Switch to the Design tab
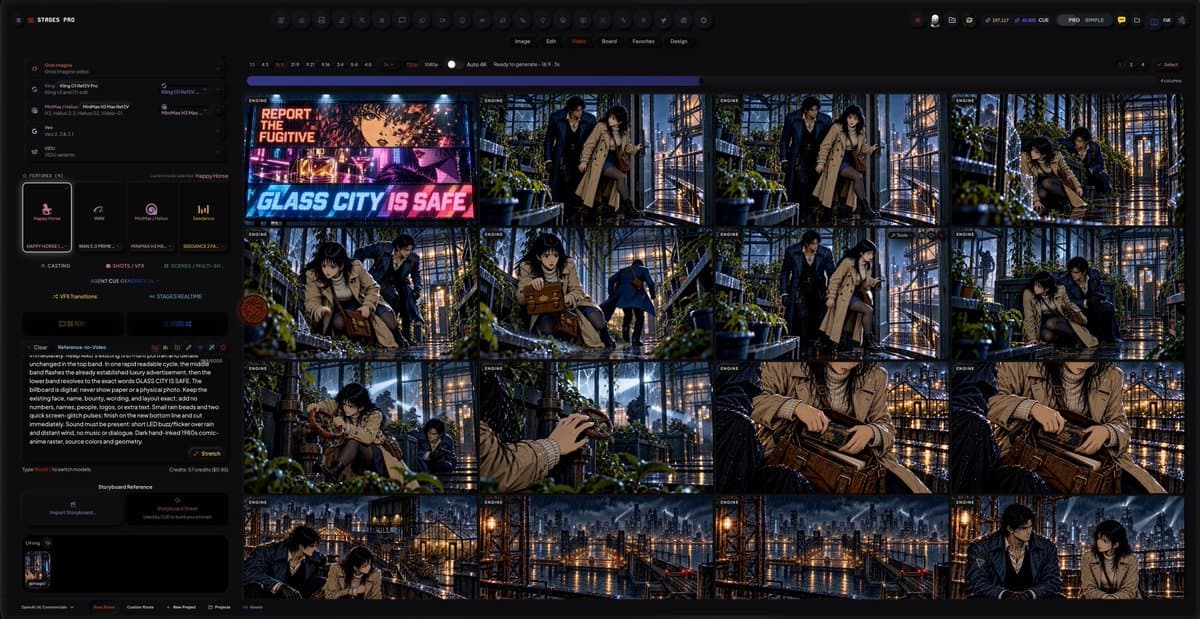The height and width of the screenshot is (619, 1200). coord(678,41)
